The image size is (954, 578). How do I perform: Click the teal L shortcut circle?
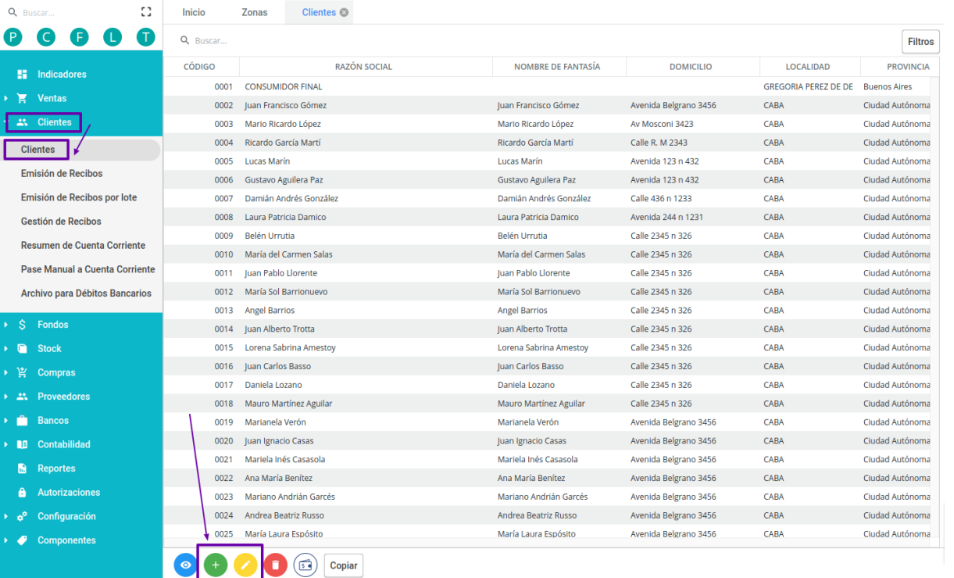[x=113, y=37]
